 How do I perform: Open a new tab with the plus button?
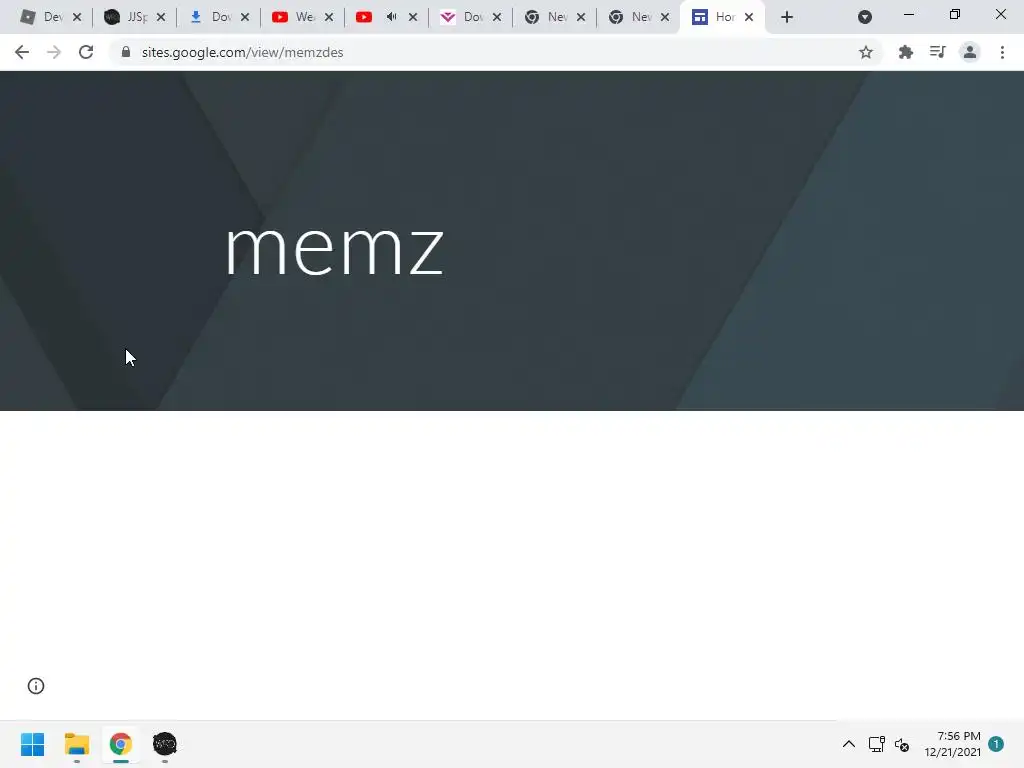pyautogui.click(x=787, y=18)
